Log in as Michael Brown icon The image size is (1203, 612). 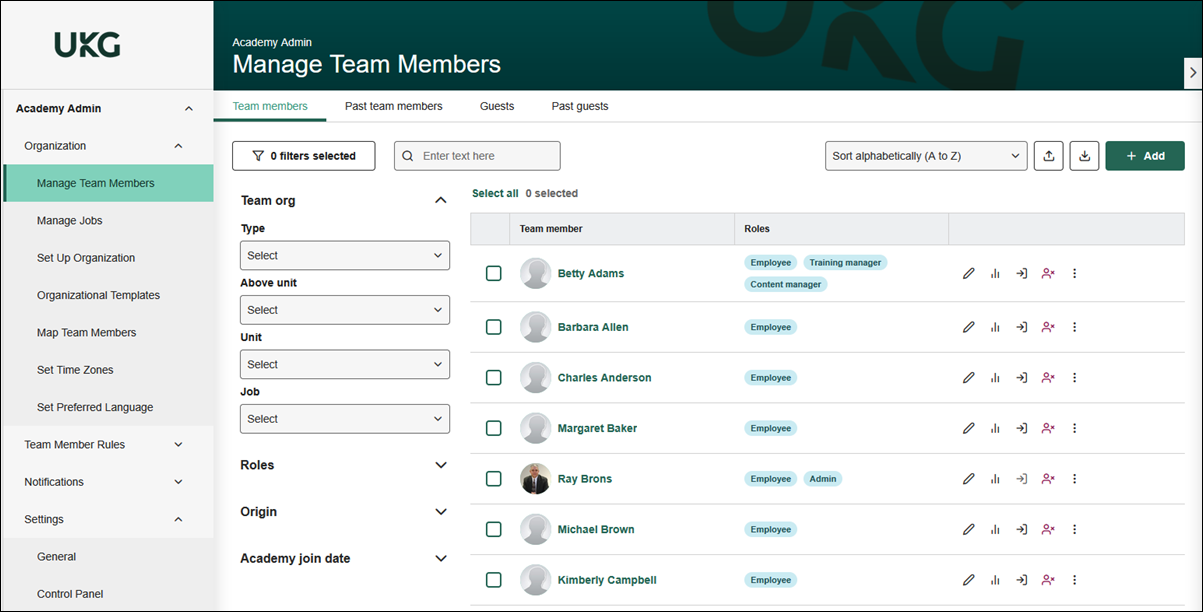click(x=1021, y=529)
